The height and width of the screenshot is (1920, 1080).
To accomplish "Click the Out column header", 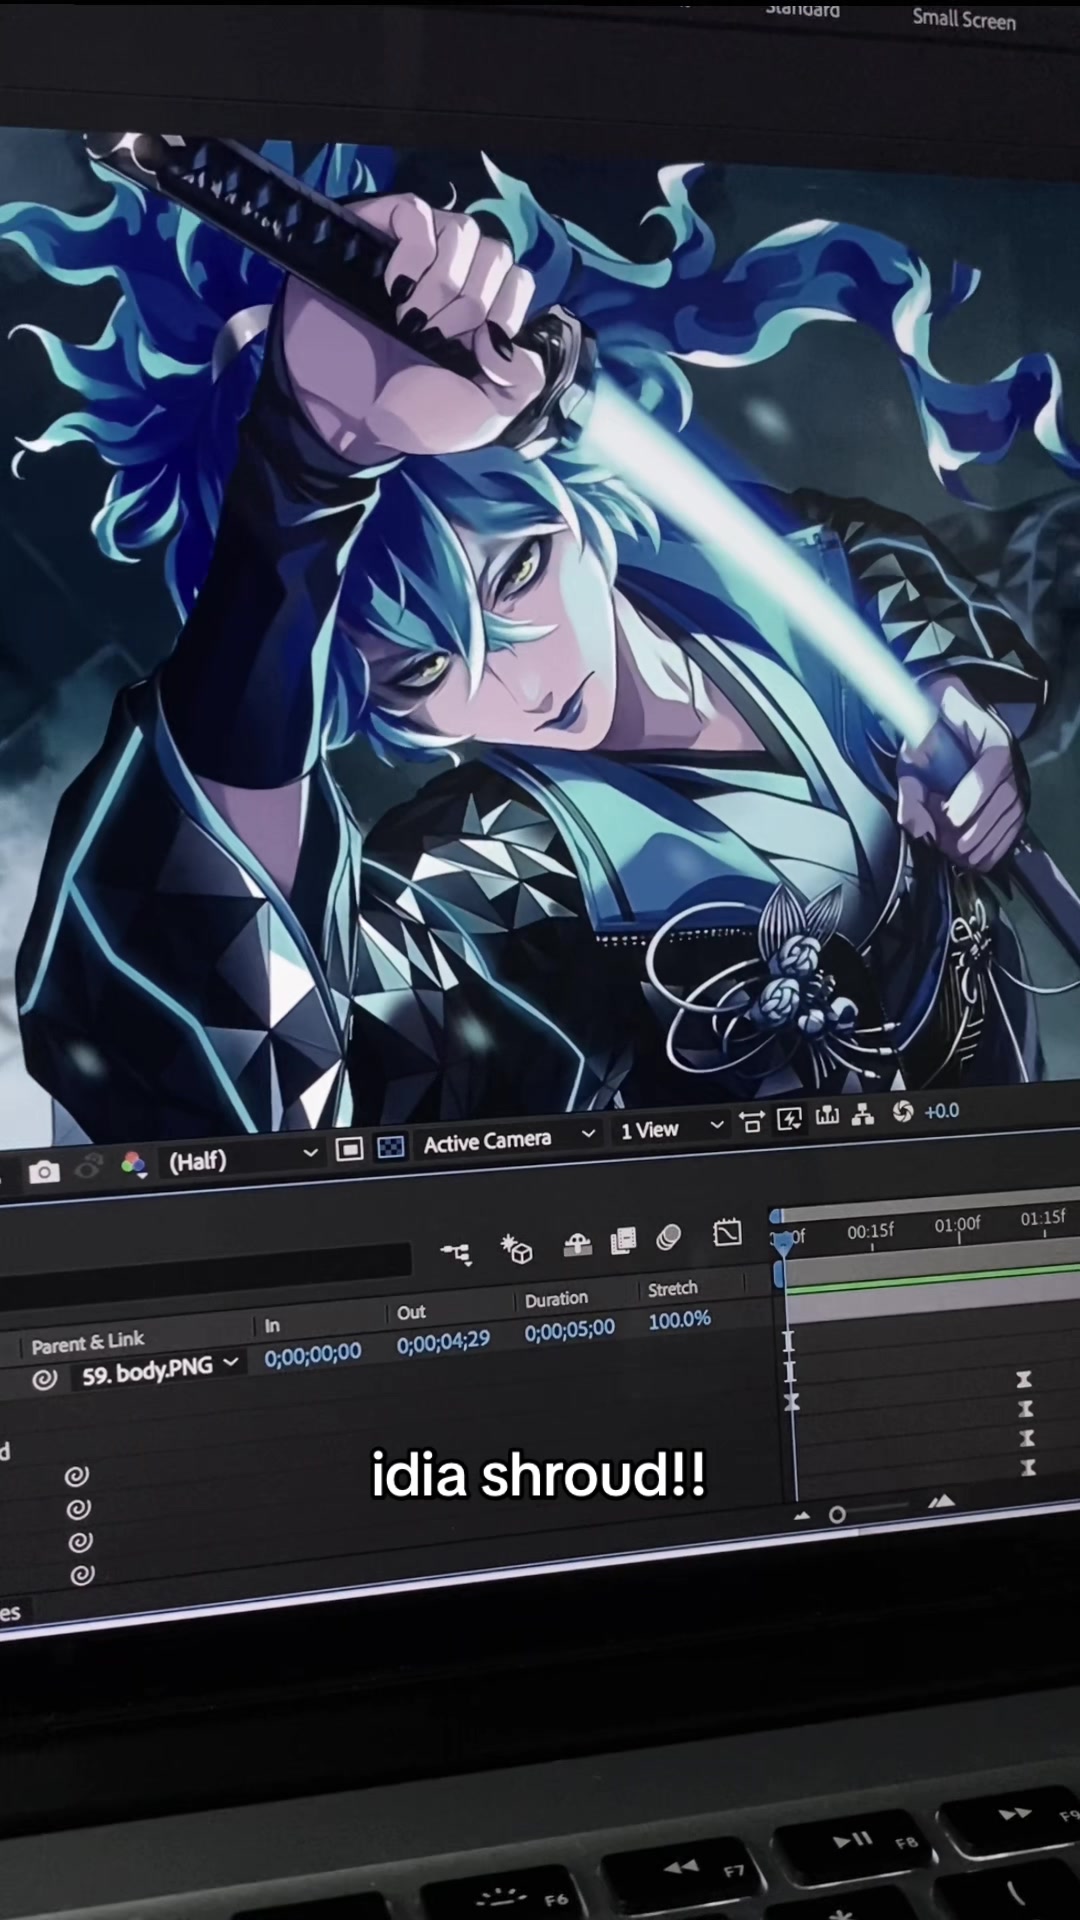I will pos(411,1312).
